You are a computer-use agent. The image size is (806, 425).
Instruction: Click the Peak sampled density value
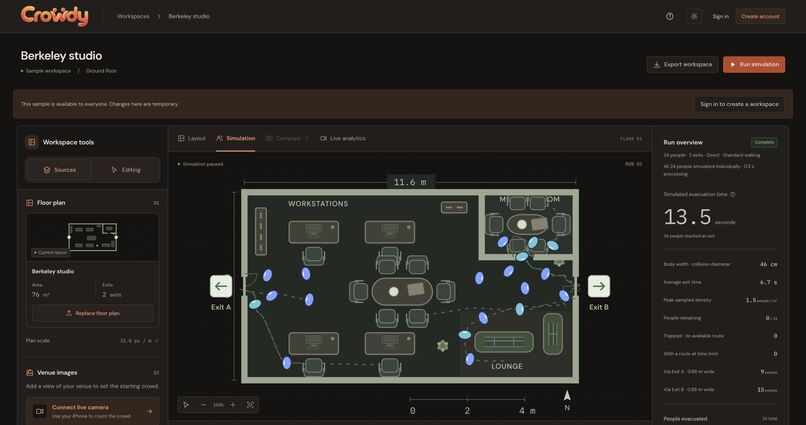pyautogui.click(x=761, y=300)
